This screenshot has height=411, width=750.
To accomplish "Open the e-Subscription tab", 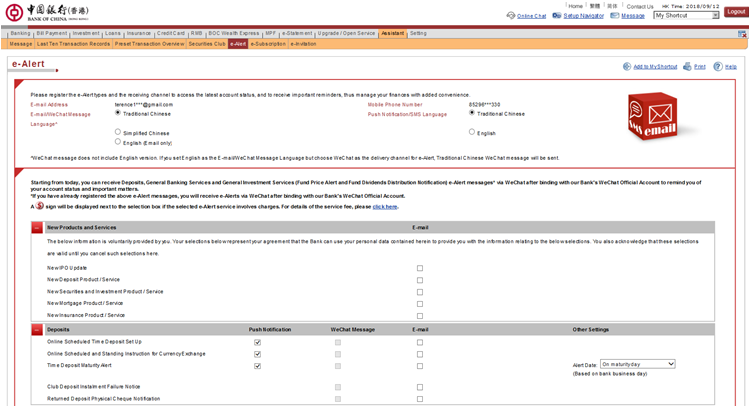I will [x=268, y=44].
